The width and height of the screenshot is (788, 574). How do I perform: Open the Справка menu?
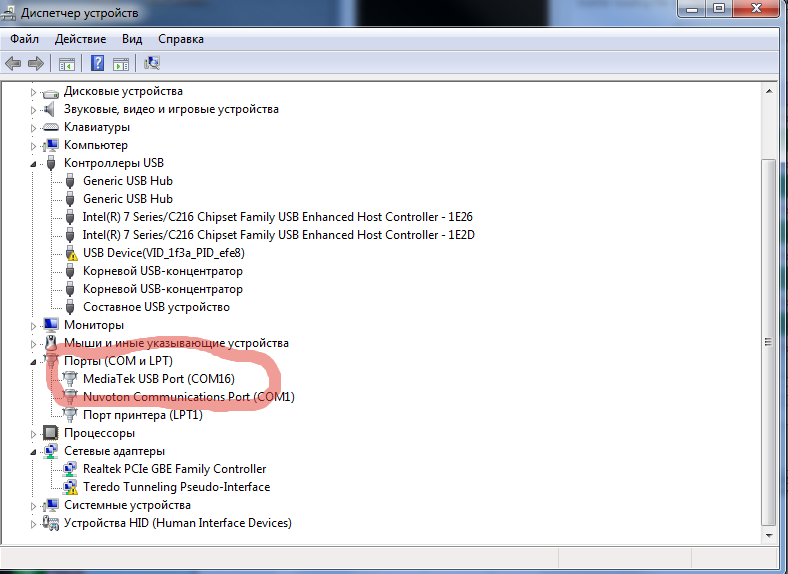point(181,39)
